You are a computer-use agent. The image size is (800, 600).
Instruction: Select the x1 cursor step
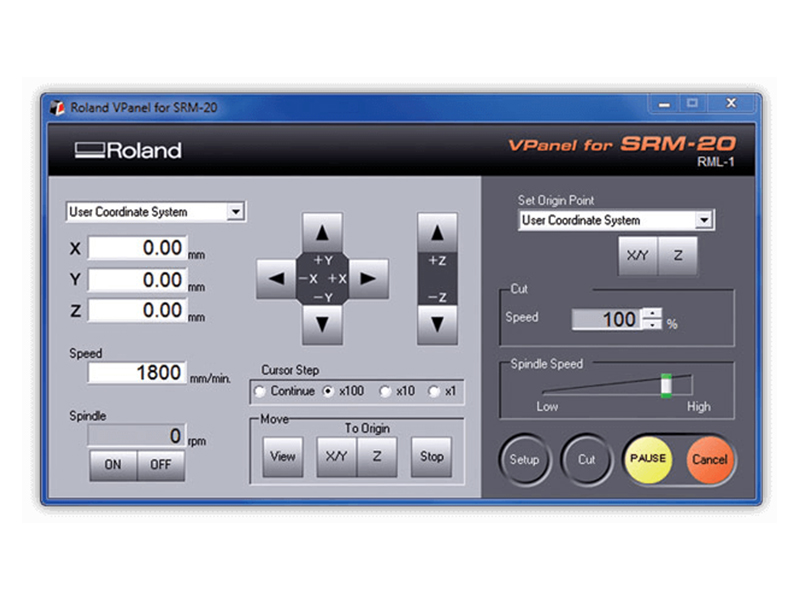click(433, 391)
